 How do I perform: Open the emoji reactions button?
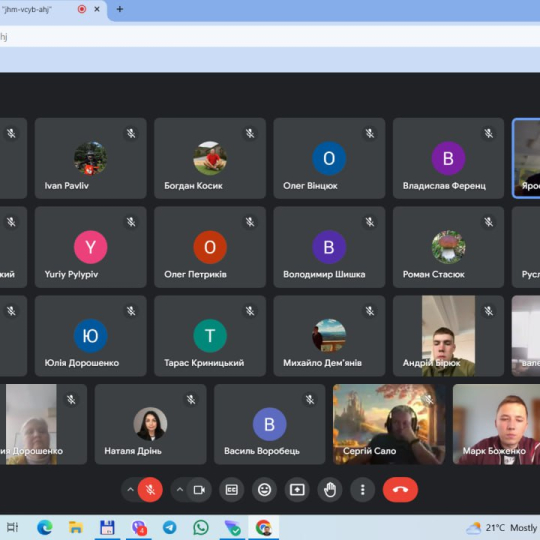click(x=264, y=489)
